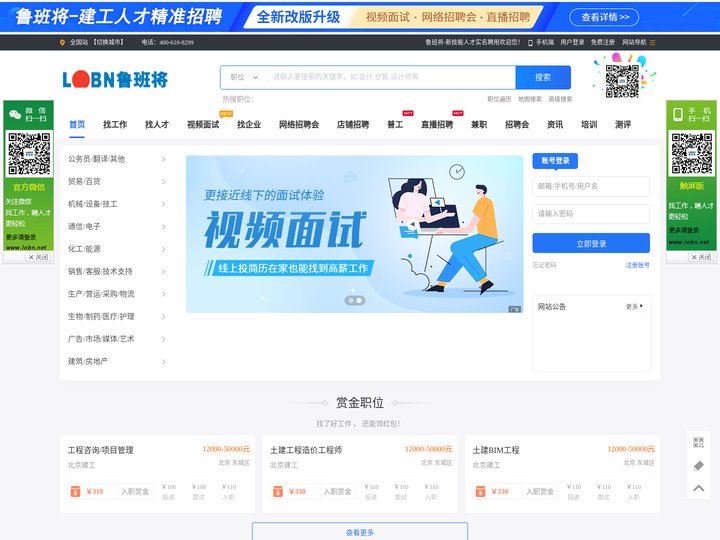The height and width of the screenshot is (540, 720).
Task: Click red bounty icon in 工程咨询/项目管理 card
Action: [75, 491]
